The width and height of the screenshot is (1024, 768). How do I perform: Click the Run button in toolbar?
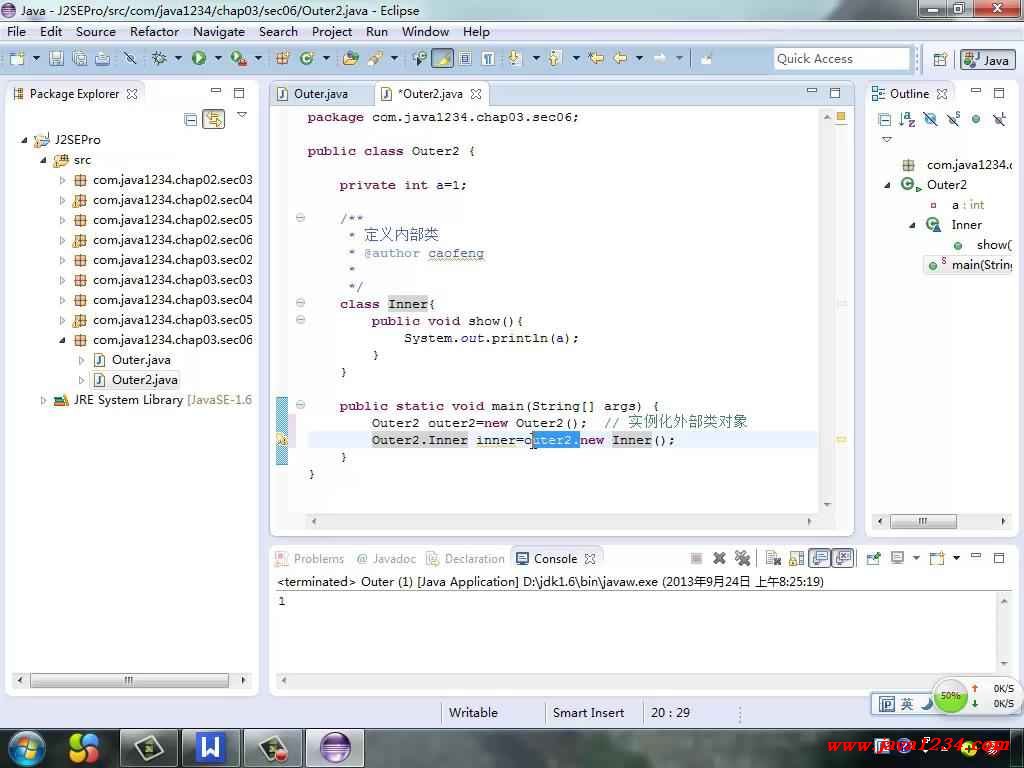(x=198, y=59)
